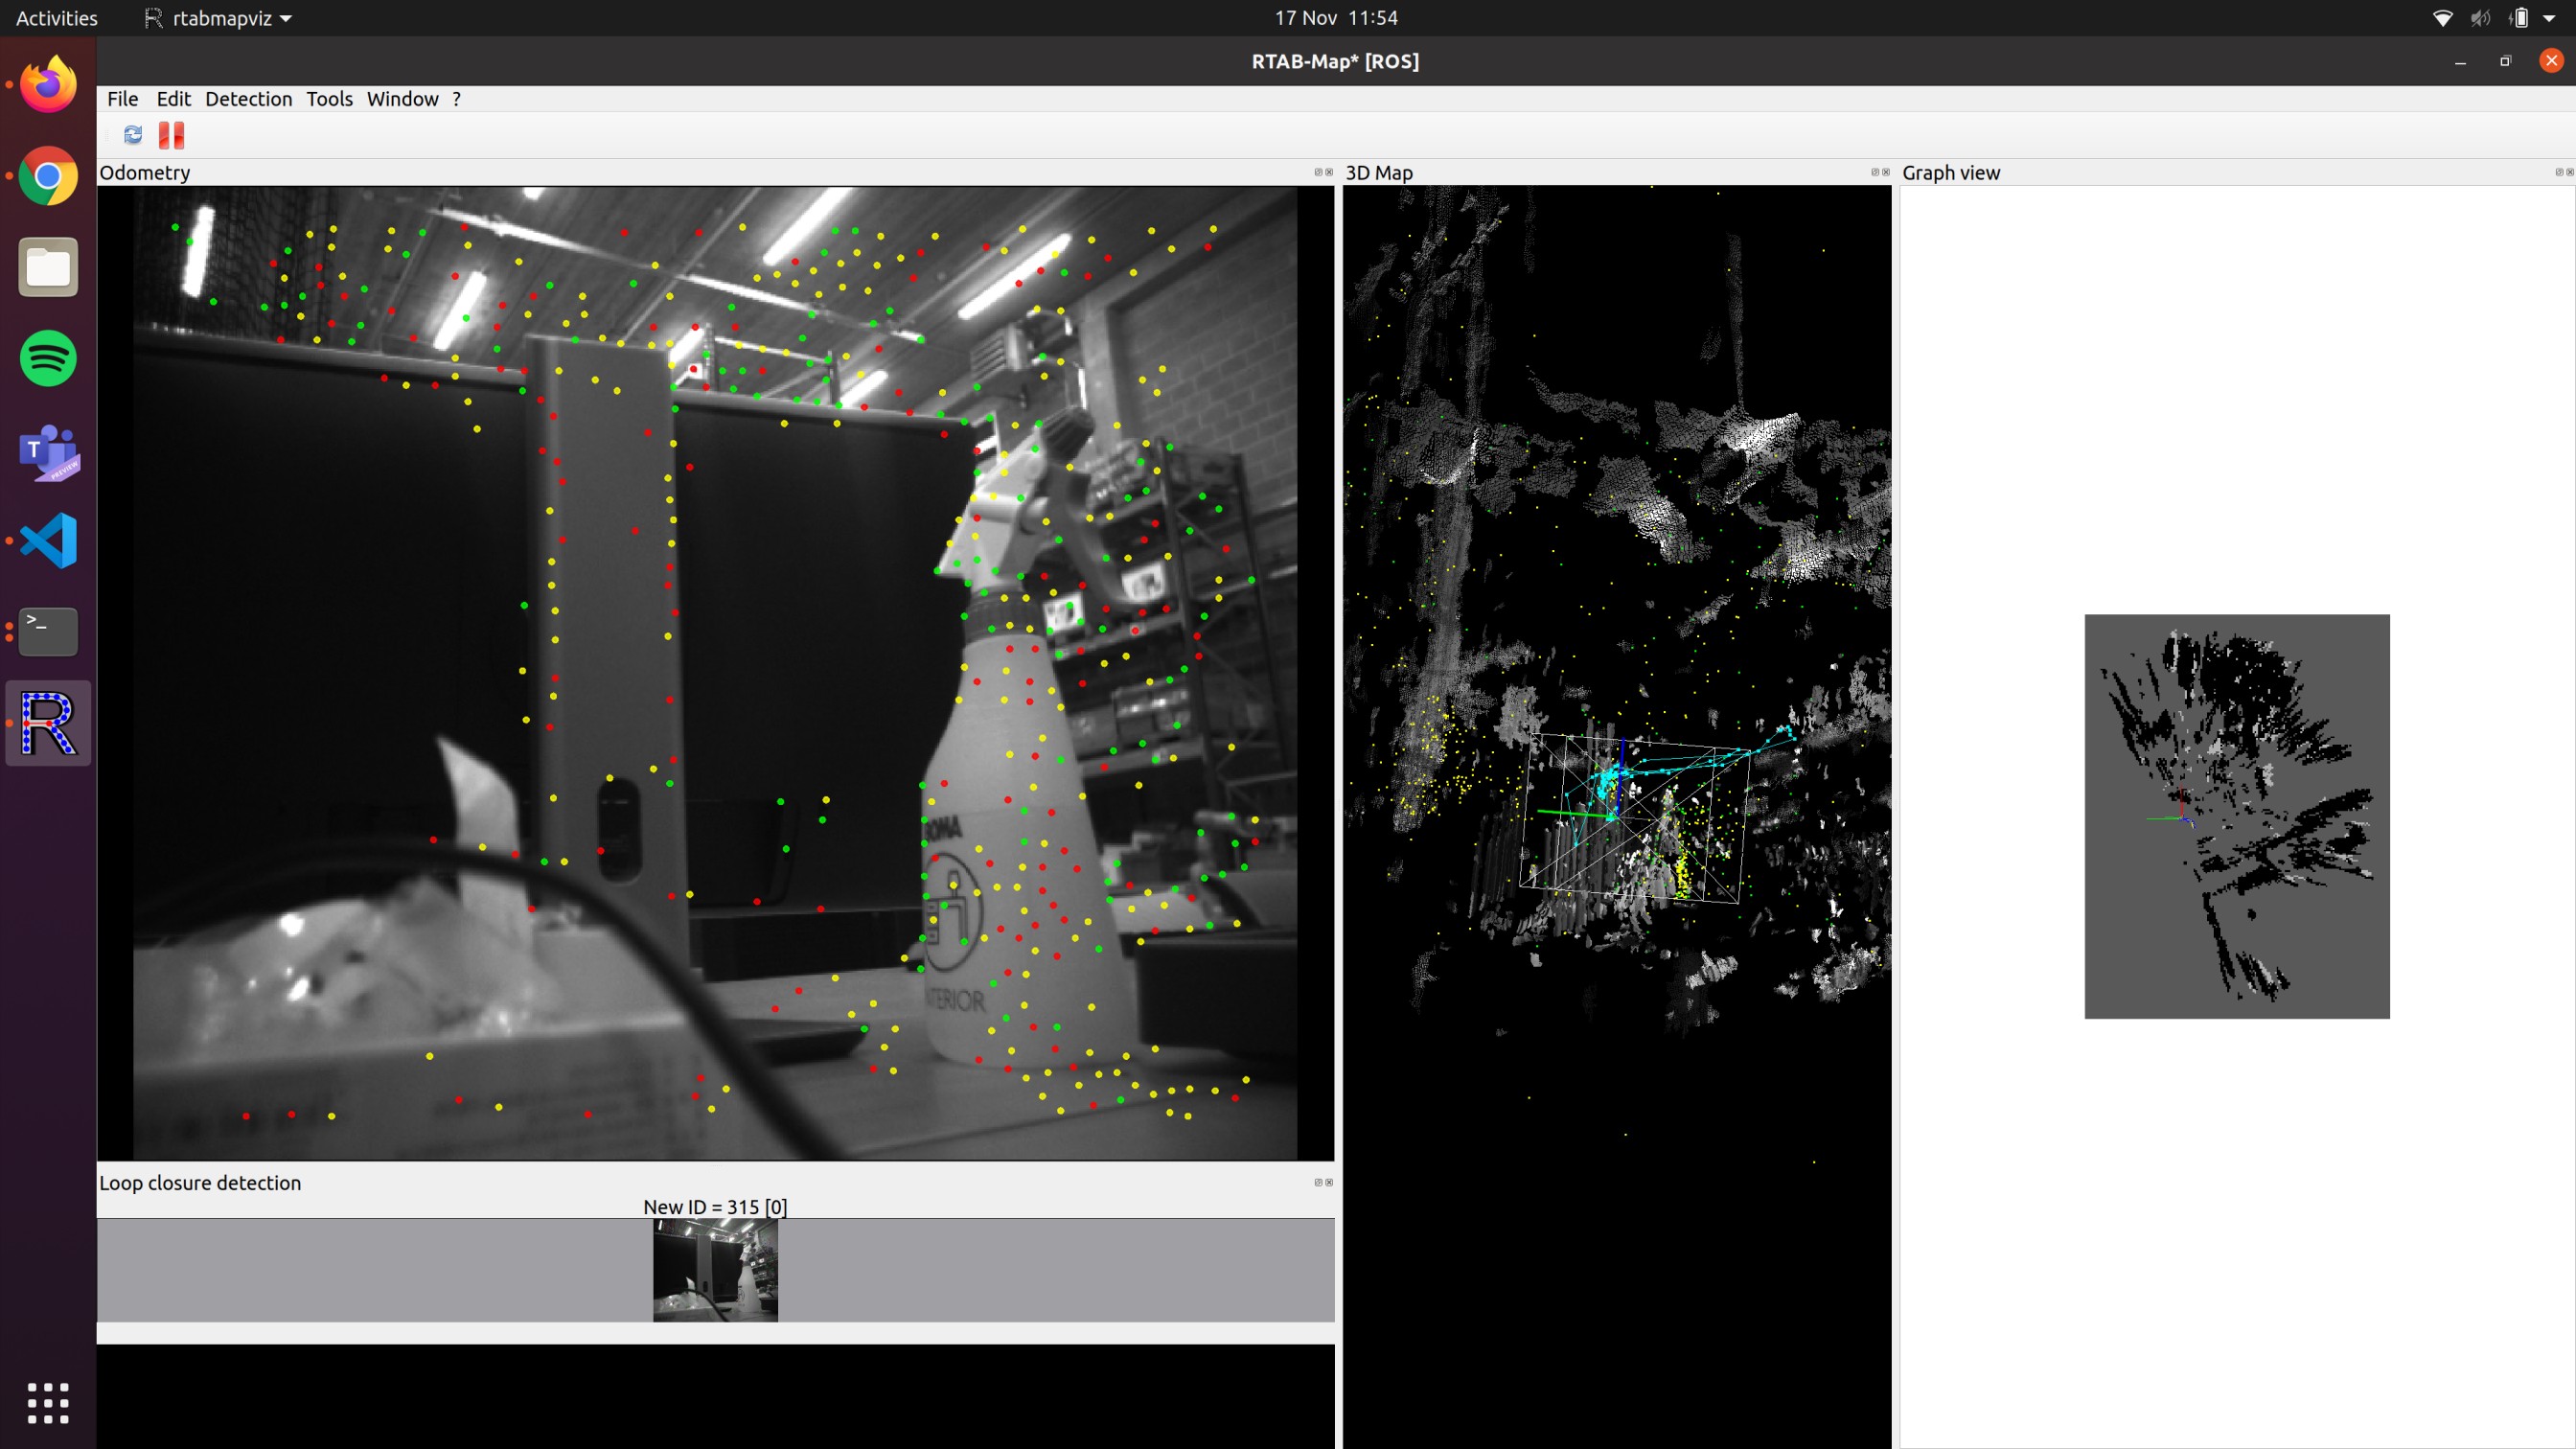Float the Graph view panel
2576x1449 pixels.
[x=2559, y=172]
